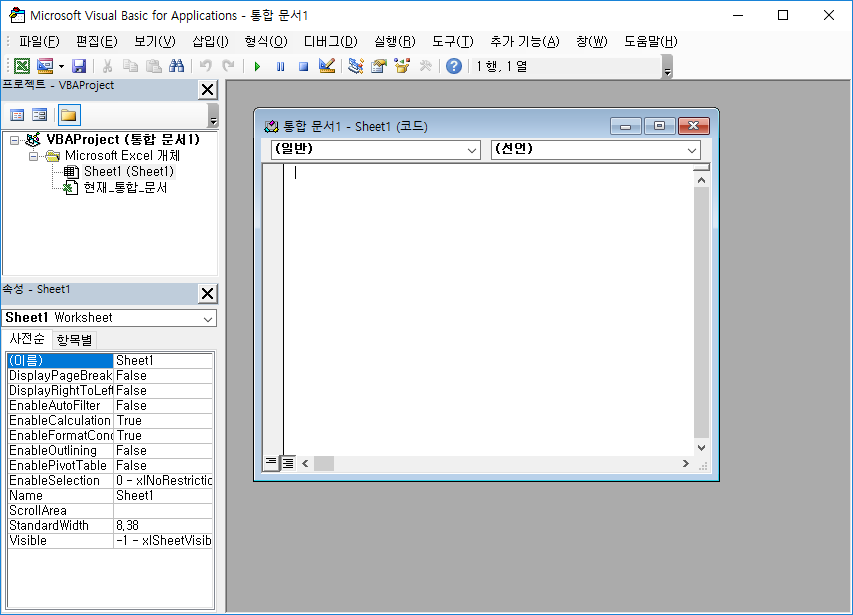The height and width of the screenshot is (615, 853).
Task: Open the 도구(T) menu
Action: [x=453, y=41]
